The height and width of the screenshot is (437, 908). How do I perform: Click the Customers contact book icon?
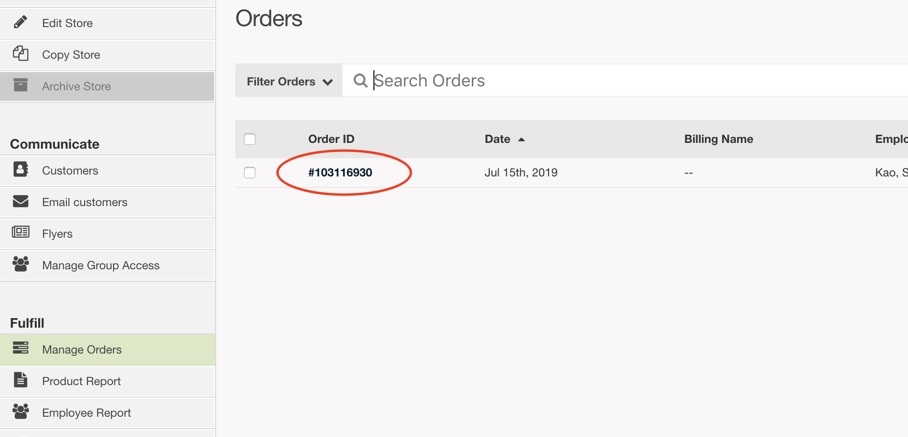click(20, 170)
